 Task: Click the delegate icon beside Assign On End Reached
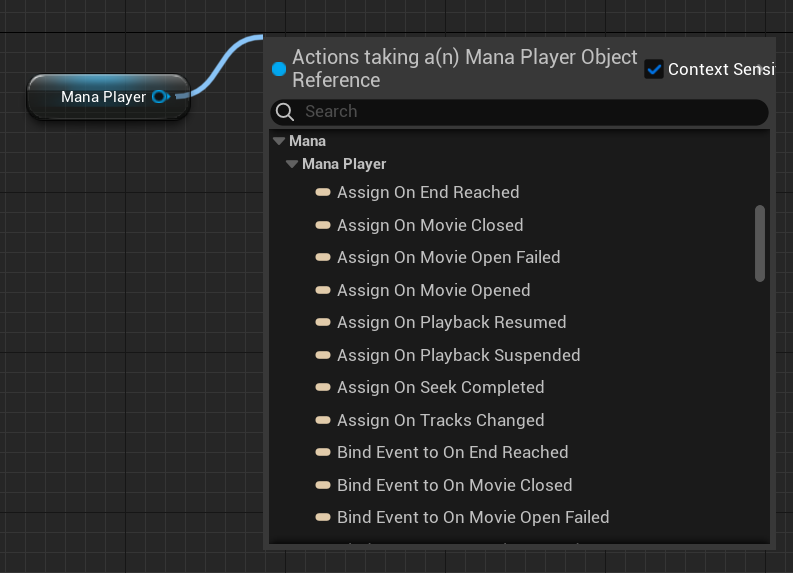323,192
